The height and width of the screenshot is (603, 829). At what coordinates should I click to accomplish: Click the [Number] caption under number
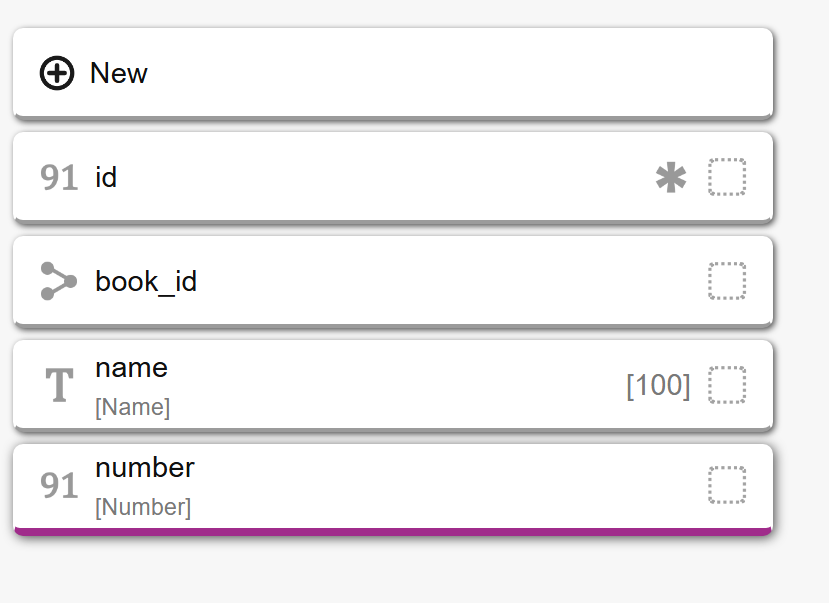point(142,508)
